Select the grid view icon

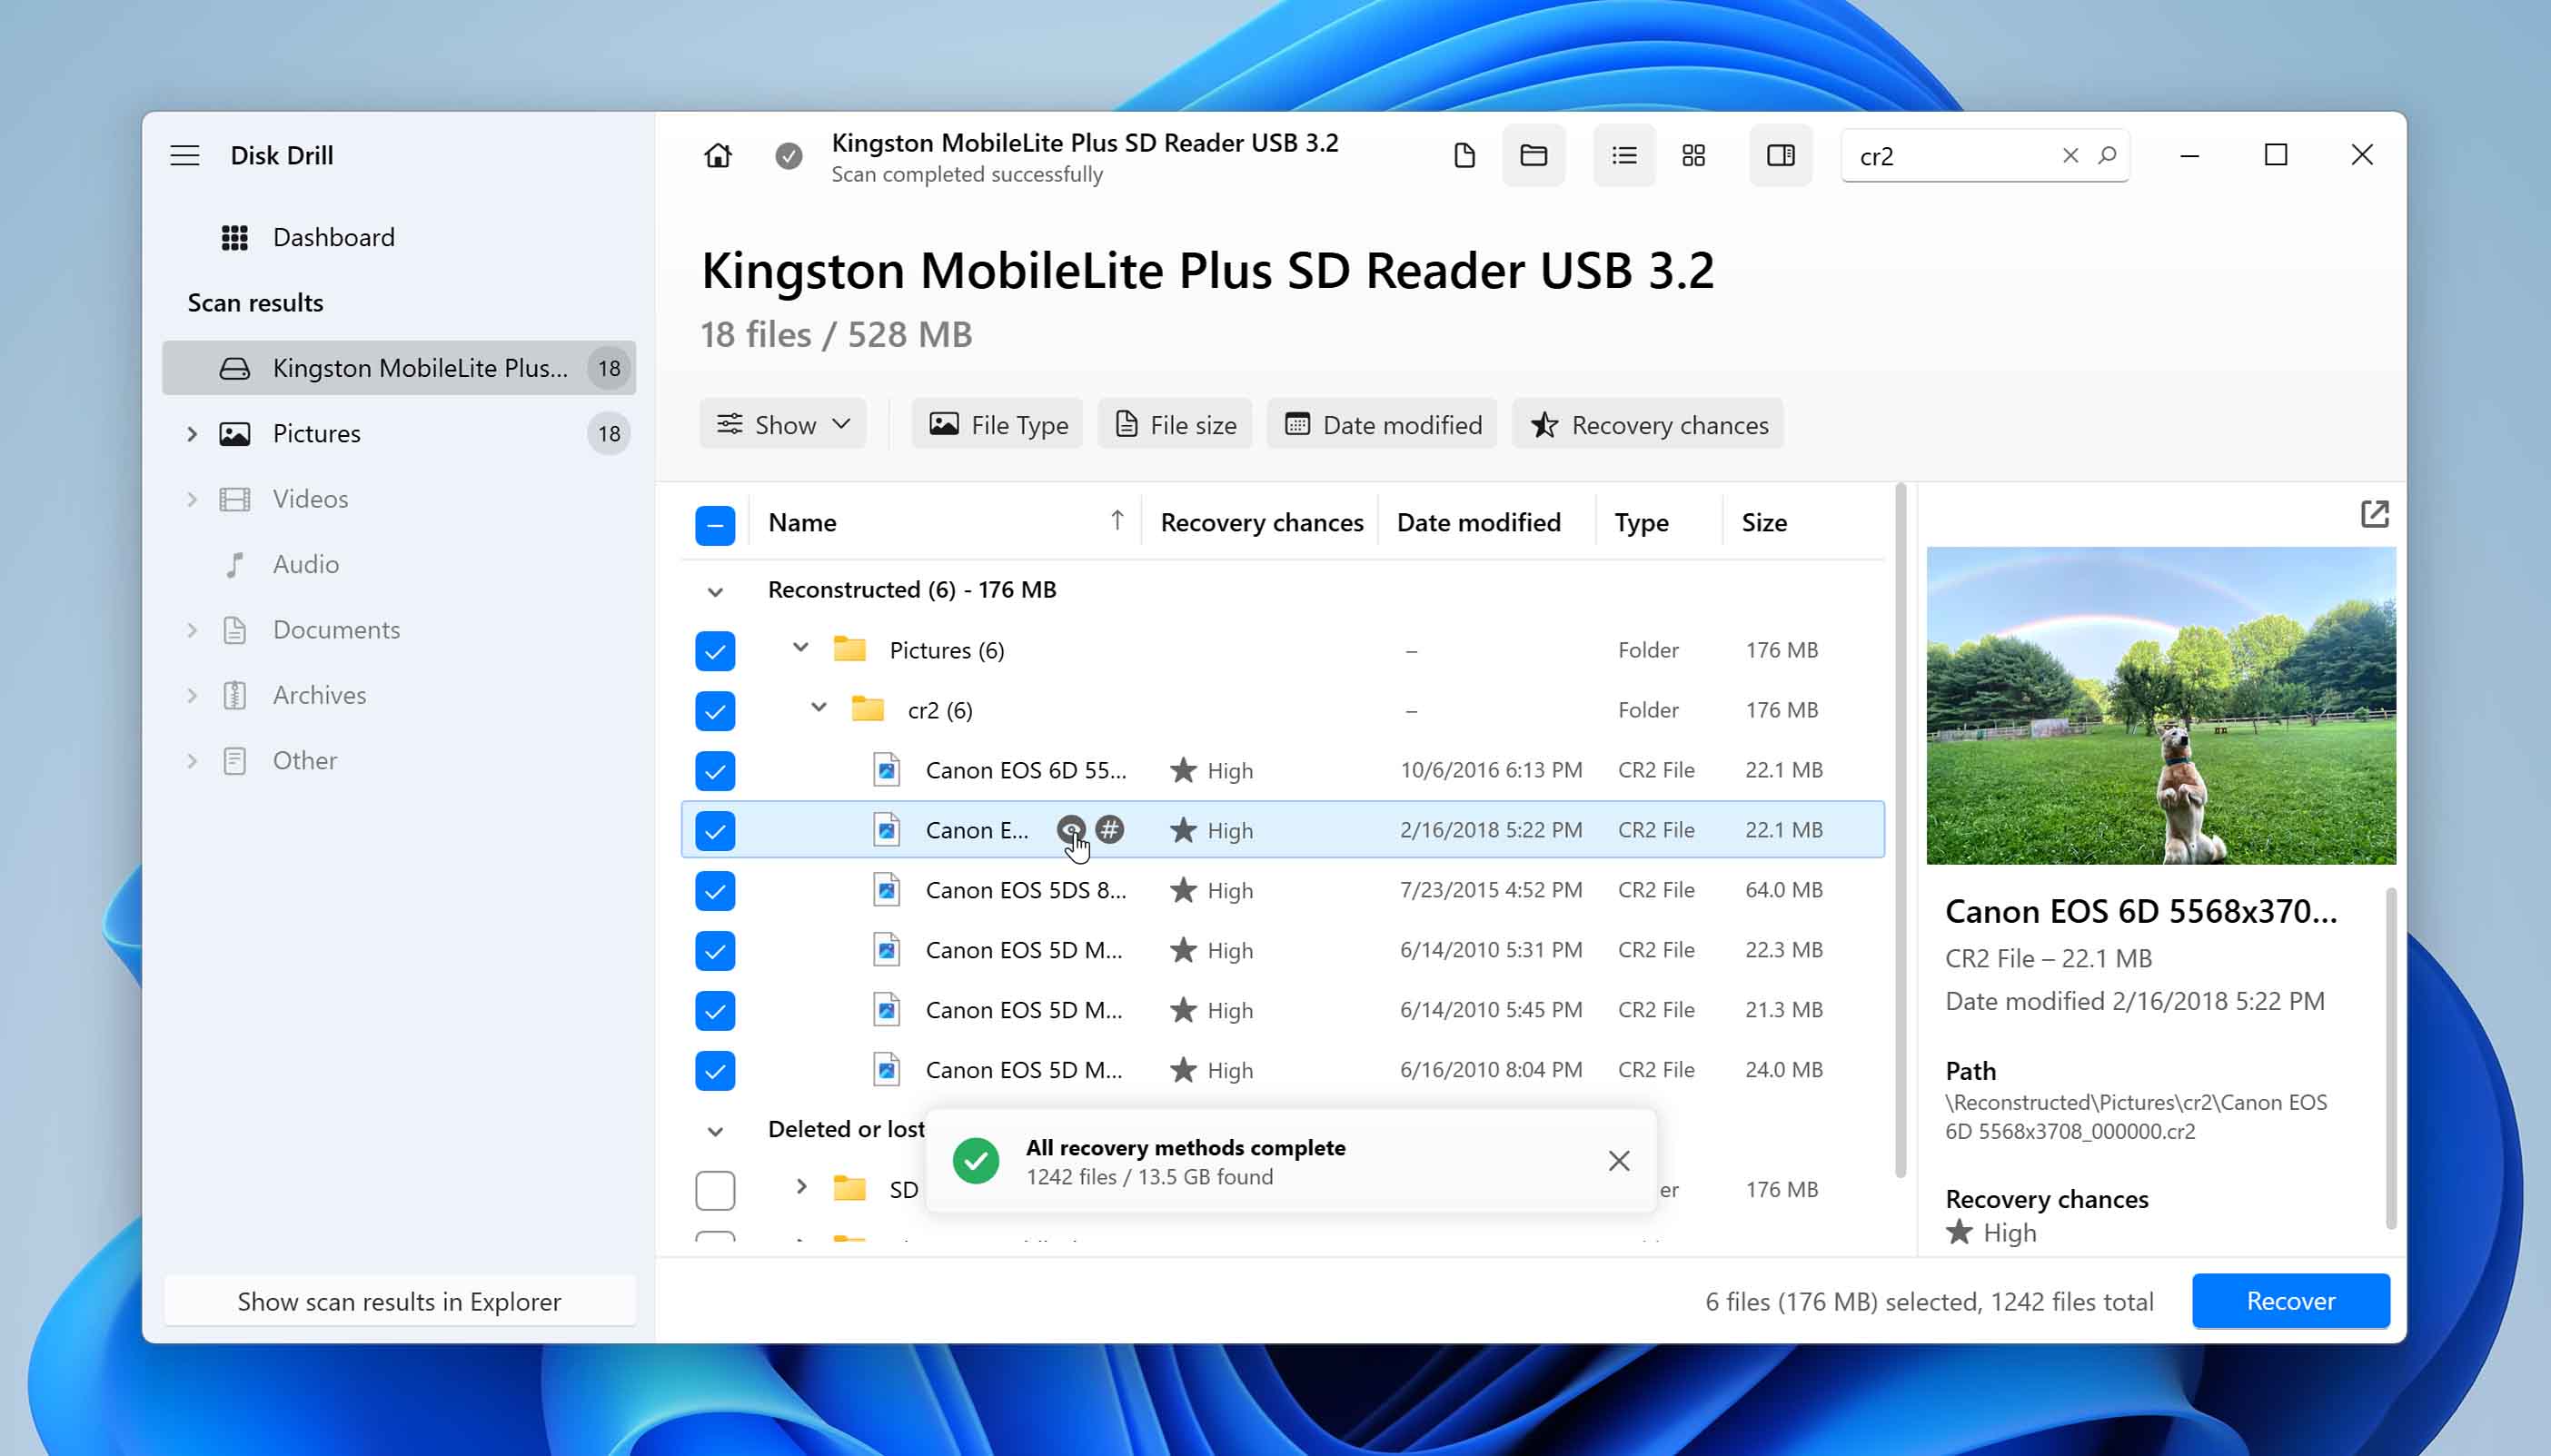[x=1694, y=156]
